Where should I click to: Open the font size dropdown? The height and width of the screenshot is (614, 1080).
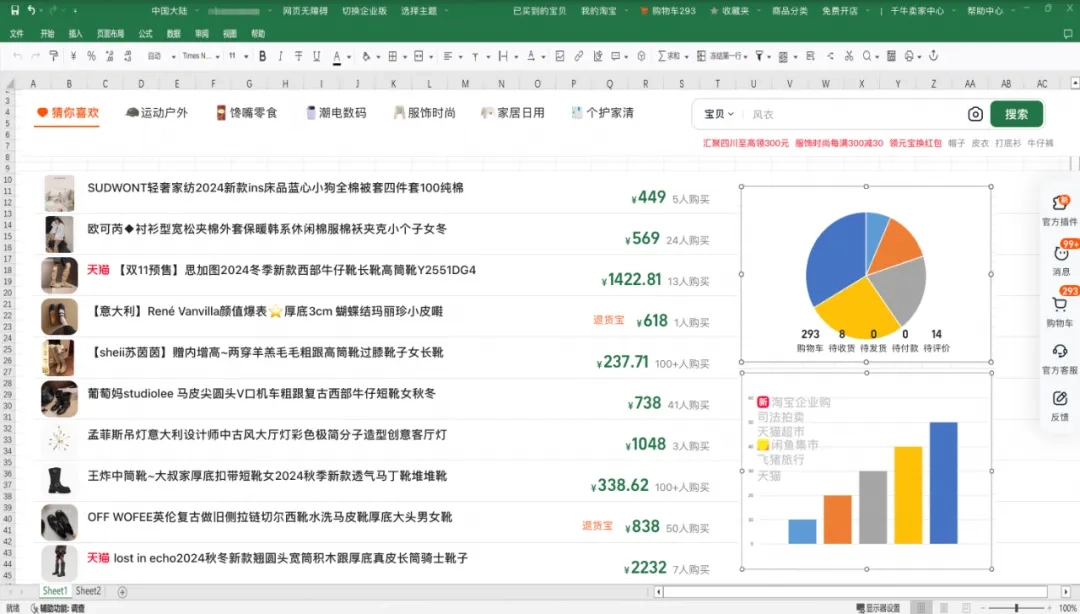click(247, 57)
